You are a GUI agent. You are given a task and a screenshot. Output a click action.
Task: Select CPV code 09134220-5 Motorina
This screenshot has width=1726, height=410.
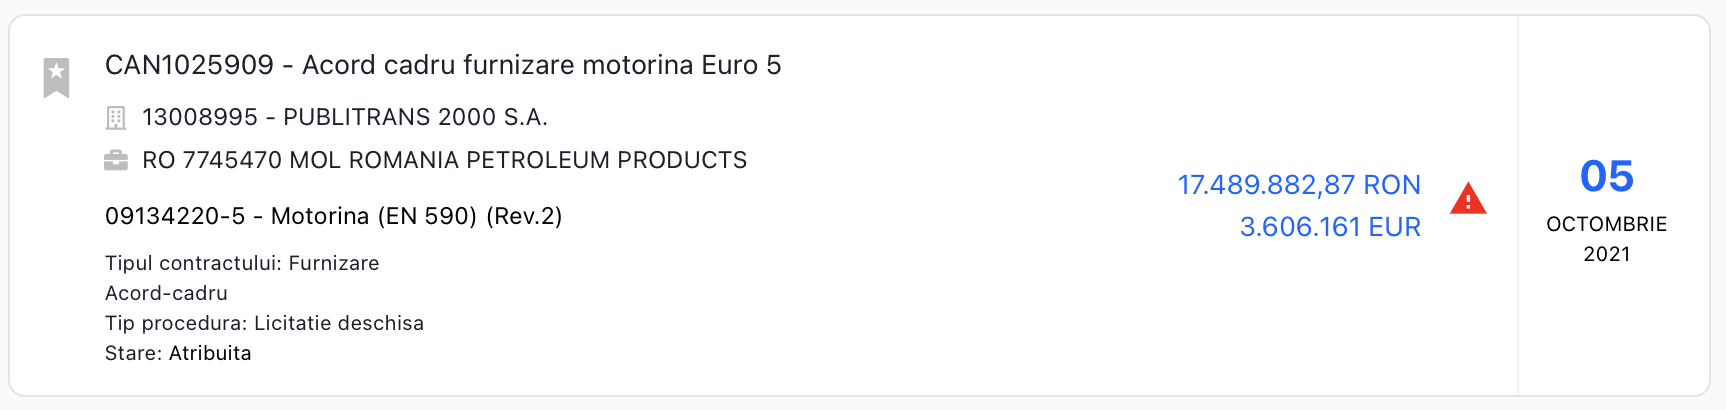click(x=333, y=216)
